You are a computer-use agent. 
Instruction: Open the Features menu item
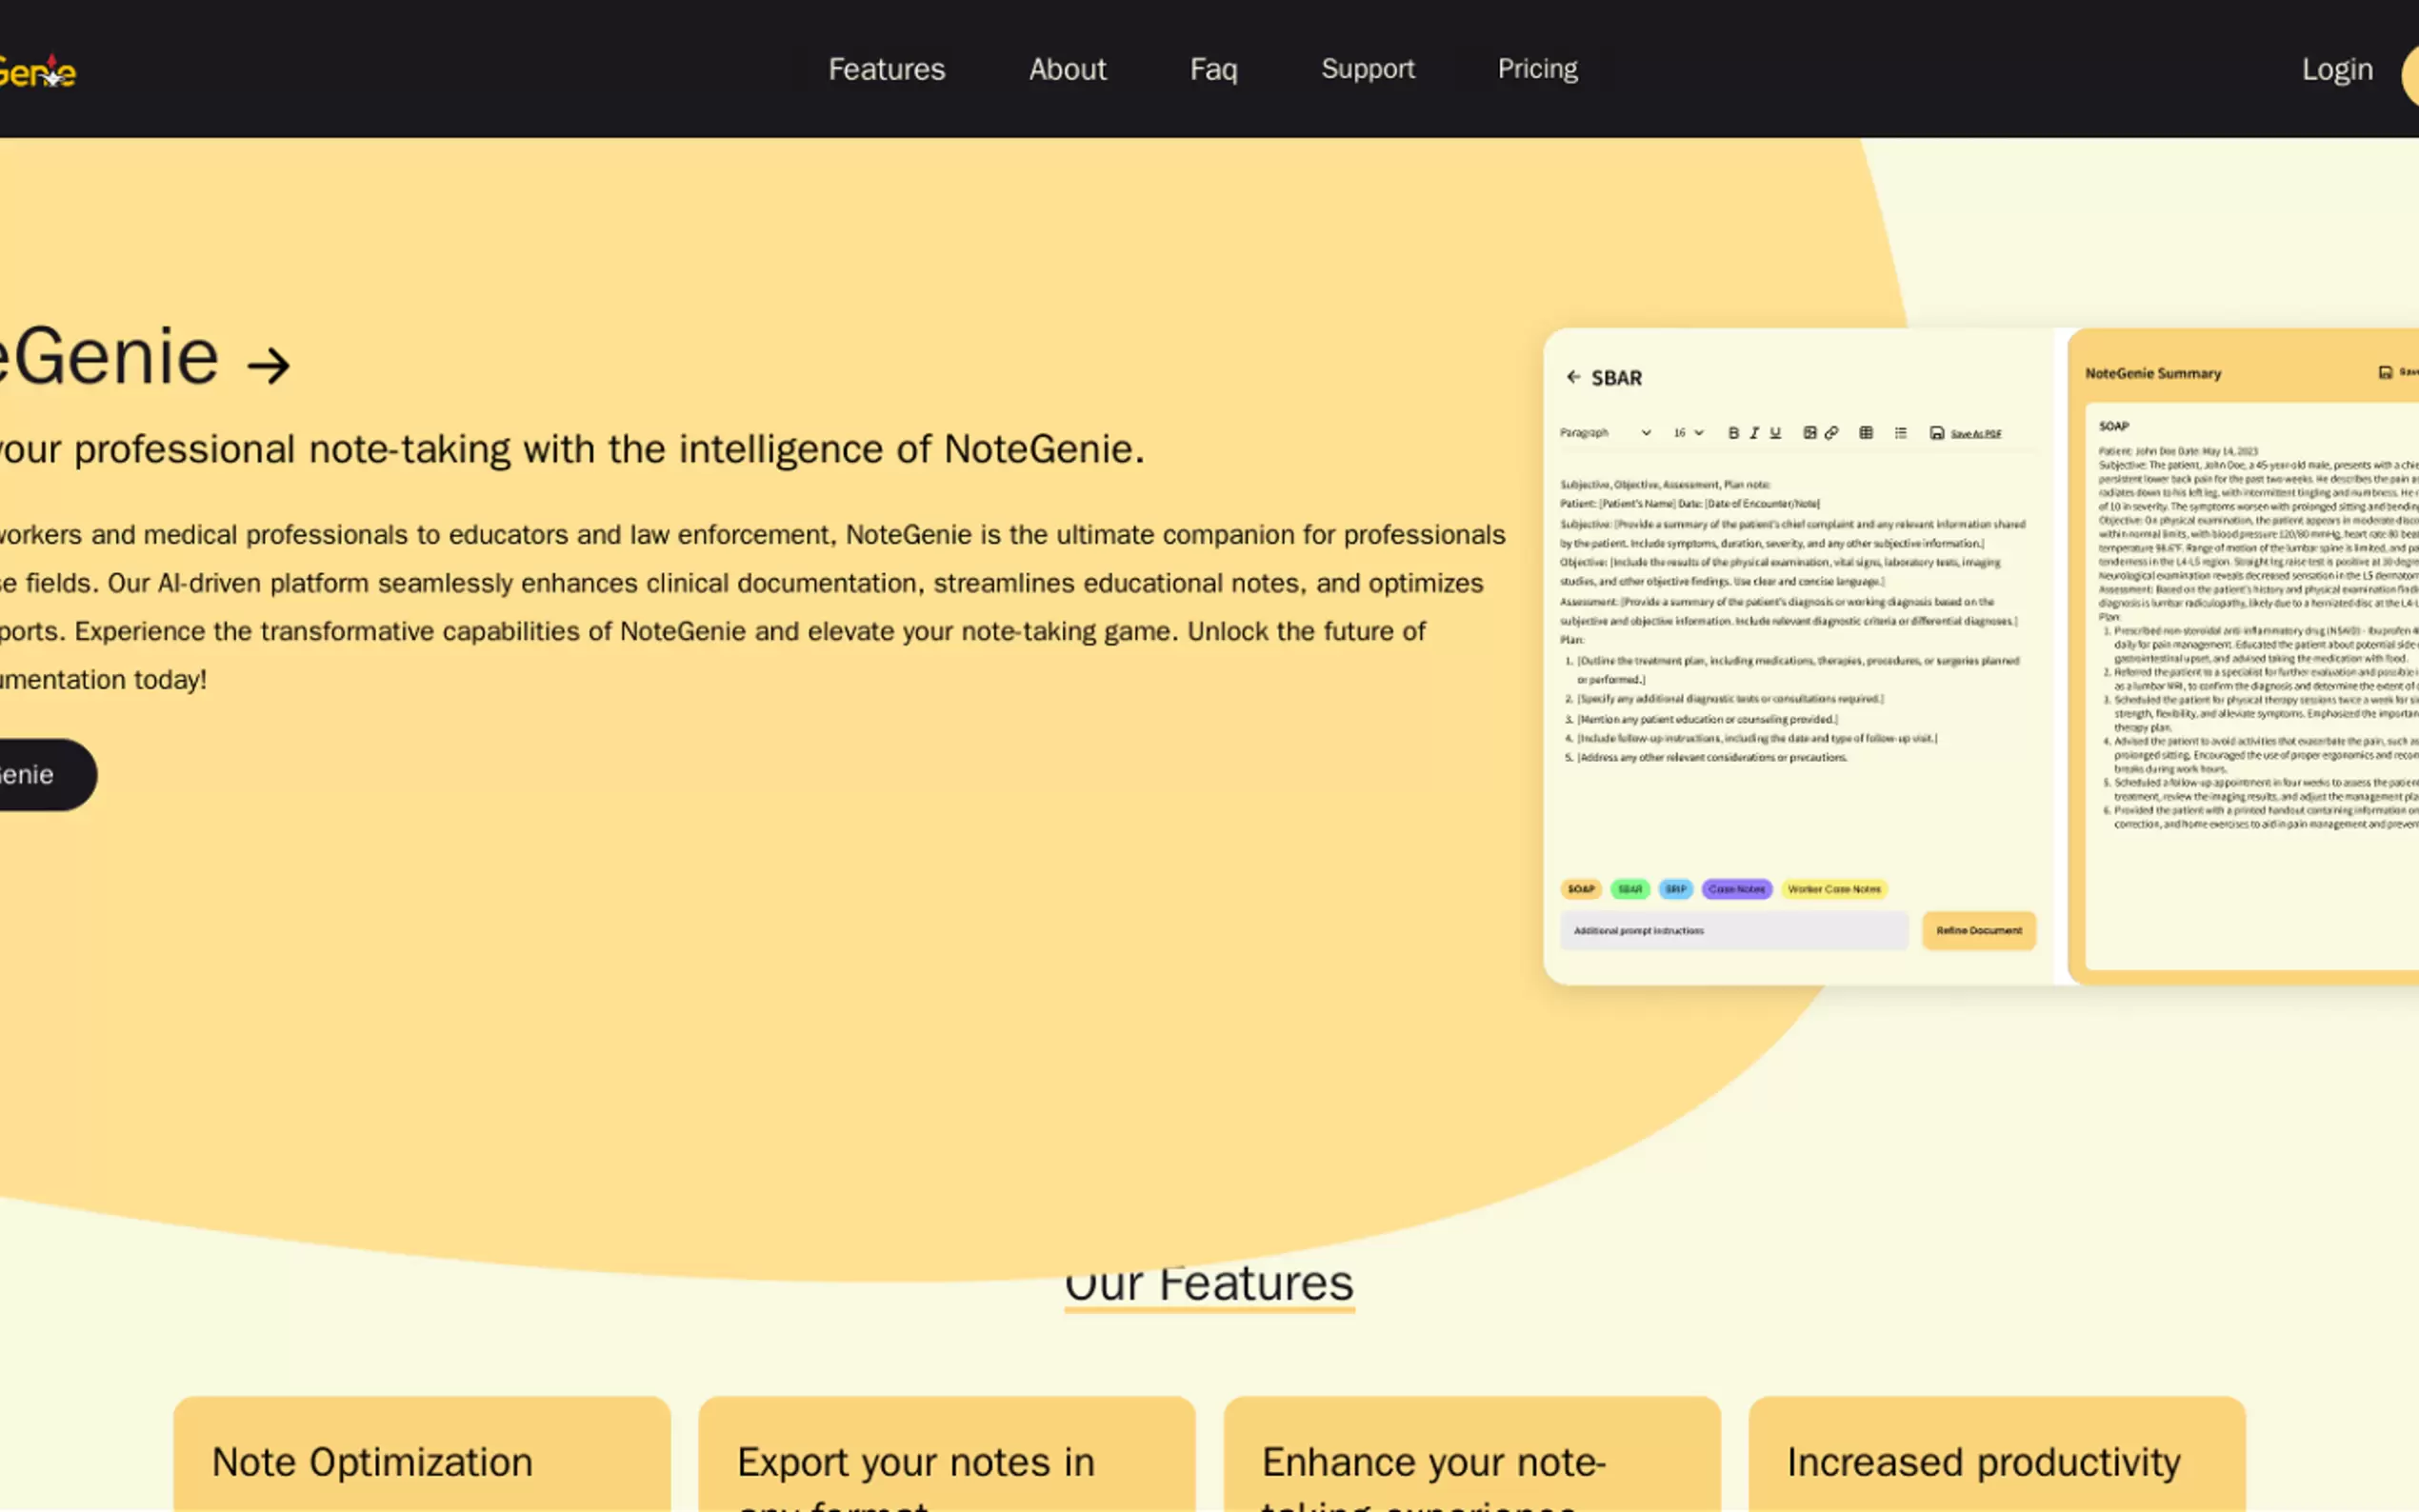pyautogui.click(x=886, y=69)
